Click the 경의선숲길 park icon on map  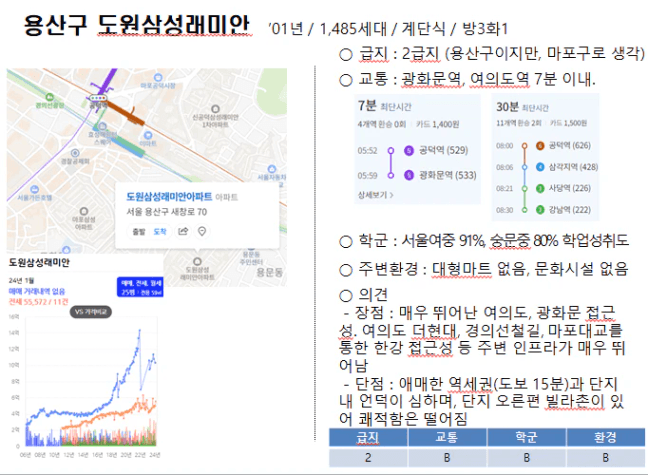tap(50, 97)
